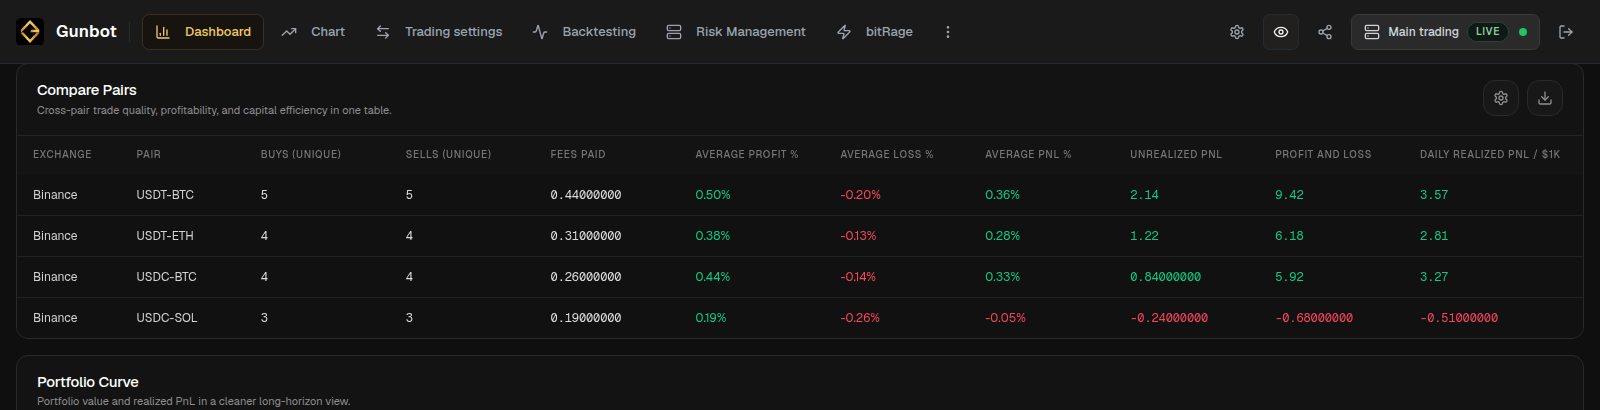Screen dimensions: 1600x410
Task: Click daily realized PNL value -0.51000000
Action: click(x=1459, y=318)
